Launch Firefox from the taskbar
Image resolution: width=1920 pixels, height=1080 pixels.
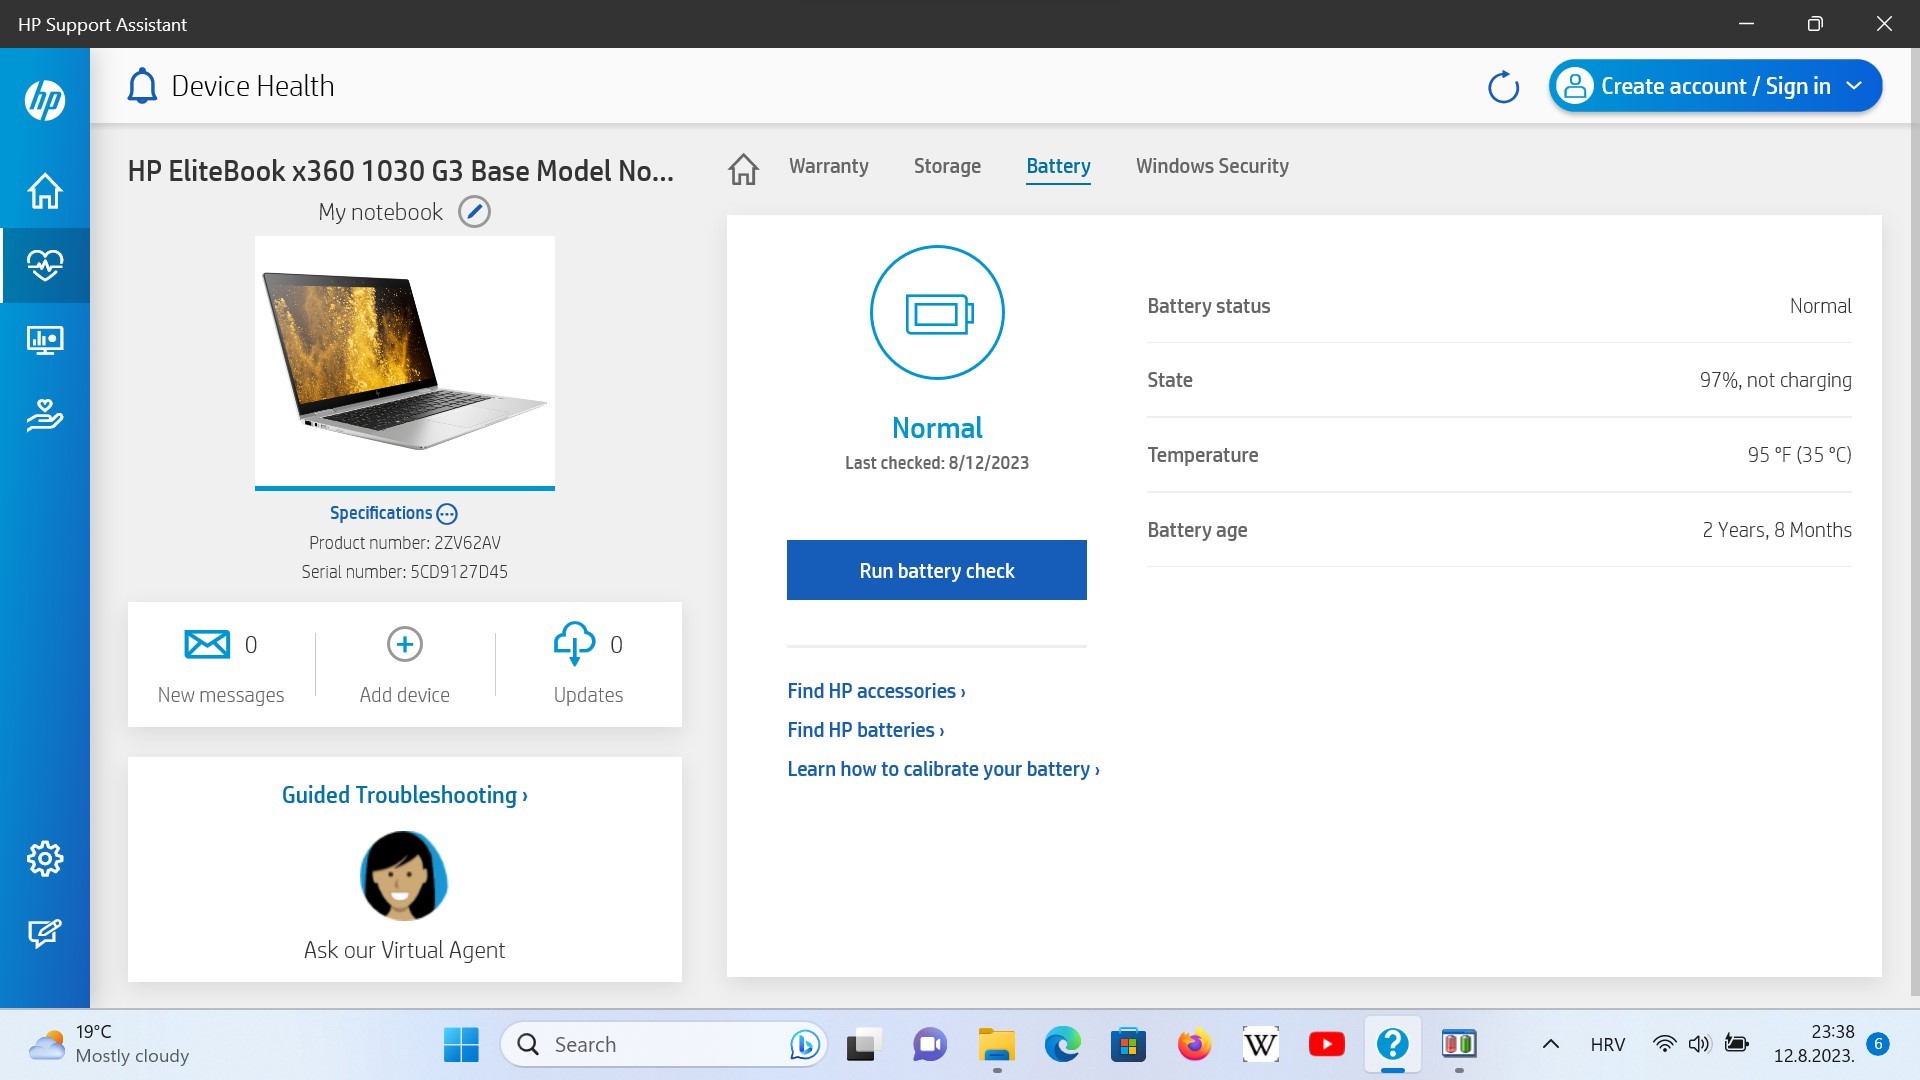point(1194,1045)
